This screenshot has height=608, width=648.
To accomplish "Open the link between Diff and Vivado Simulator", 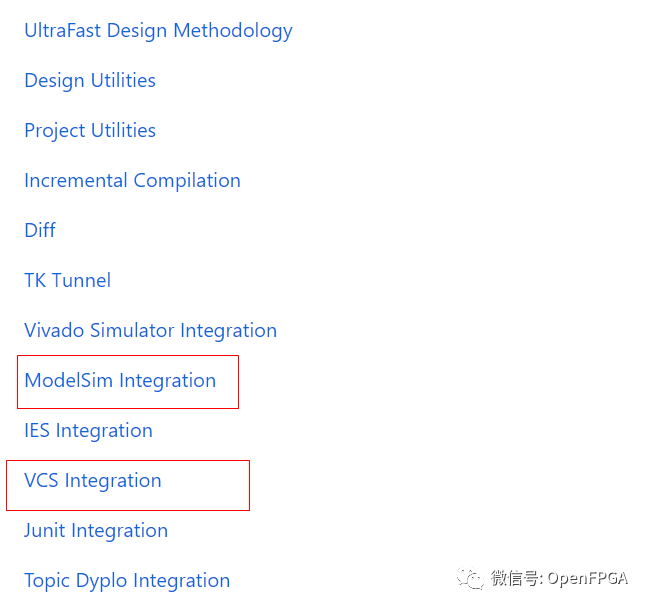I will pos(67,280).
